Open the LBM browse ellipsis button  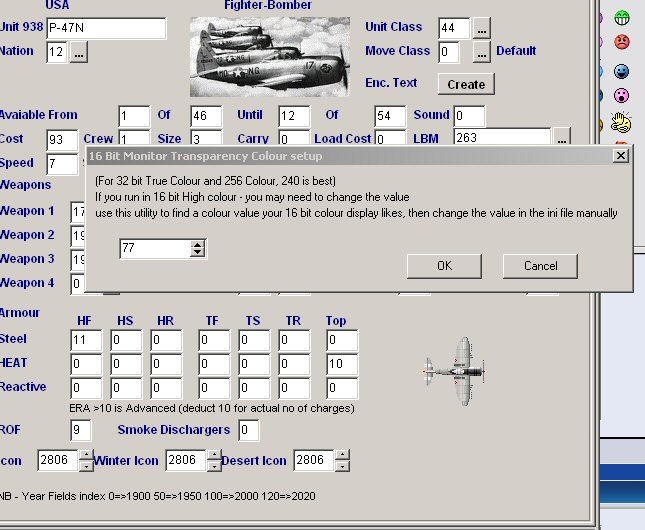[562, 138]
